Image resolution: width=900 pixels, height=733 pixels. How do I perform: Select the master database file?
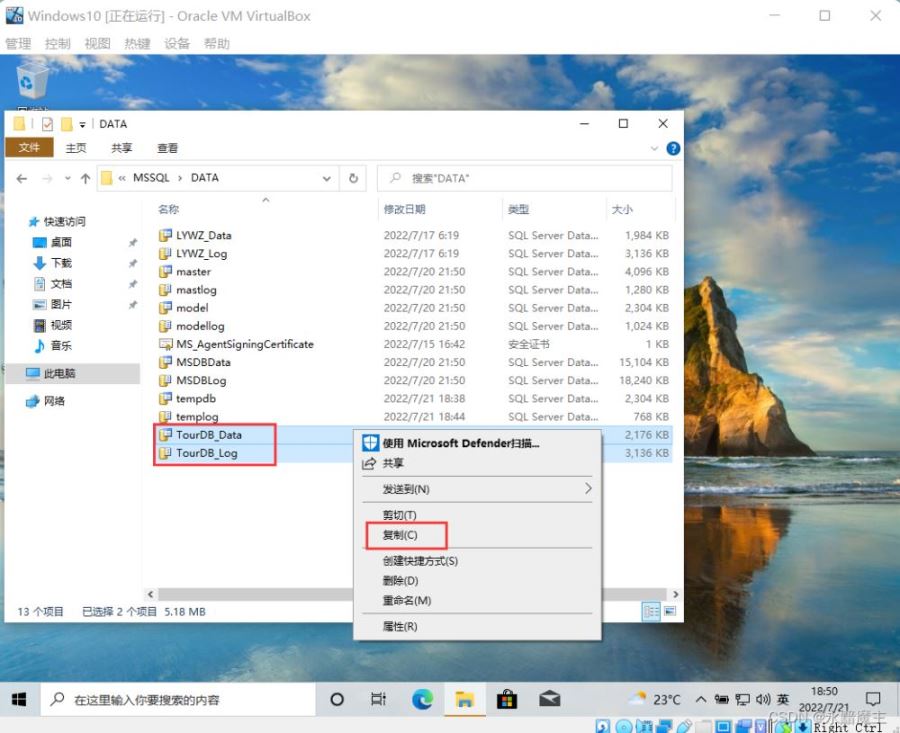point(193,271)
